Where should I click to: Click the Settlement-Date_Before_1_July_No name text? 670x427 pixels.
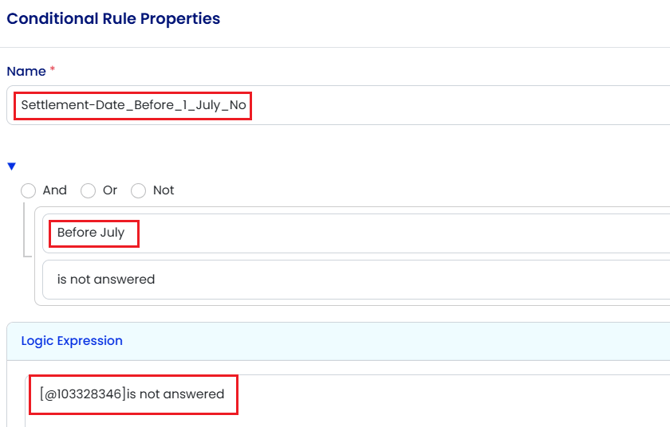[133, 105]
